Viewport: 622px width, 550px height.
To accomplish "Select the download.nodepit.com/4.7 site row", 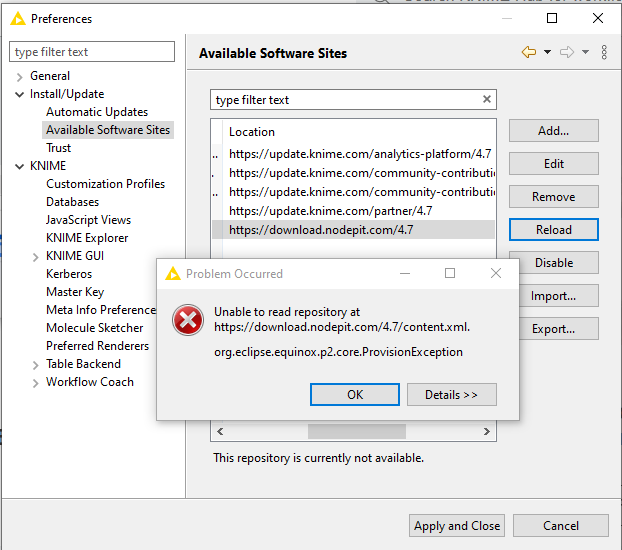I will [353, 230].
